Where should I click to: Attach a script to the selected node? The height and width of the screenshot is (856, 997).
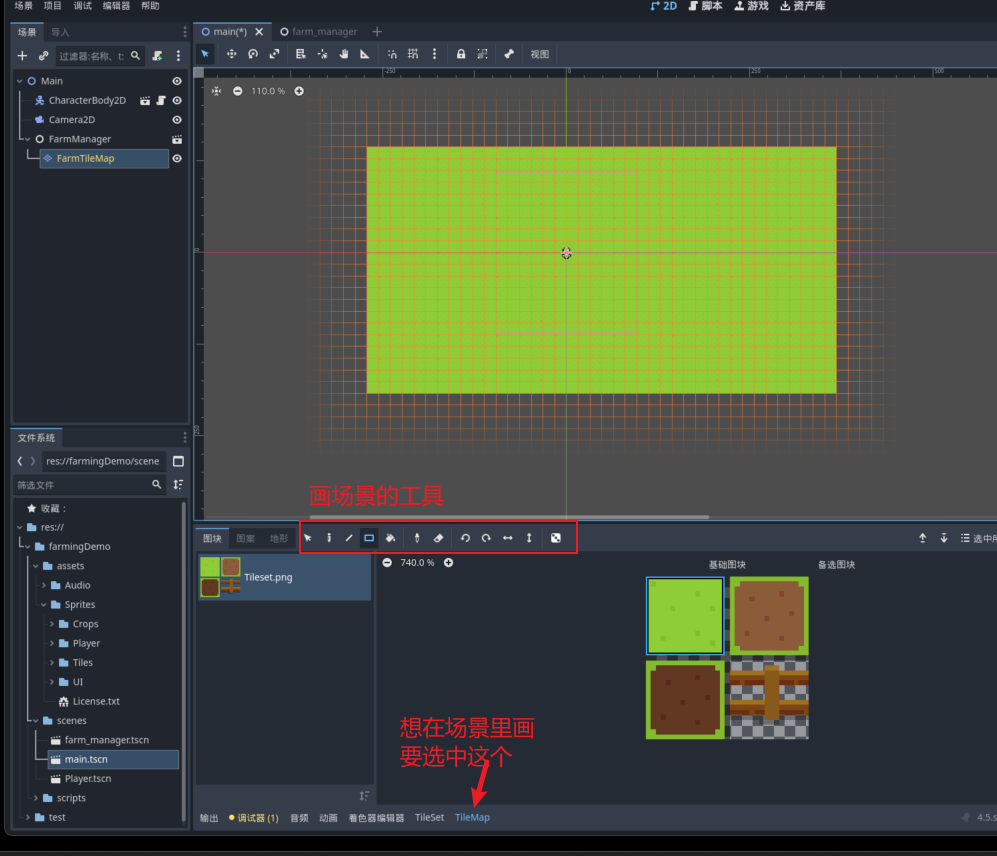coord(157,56)
